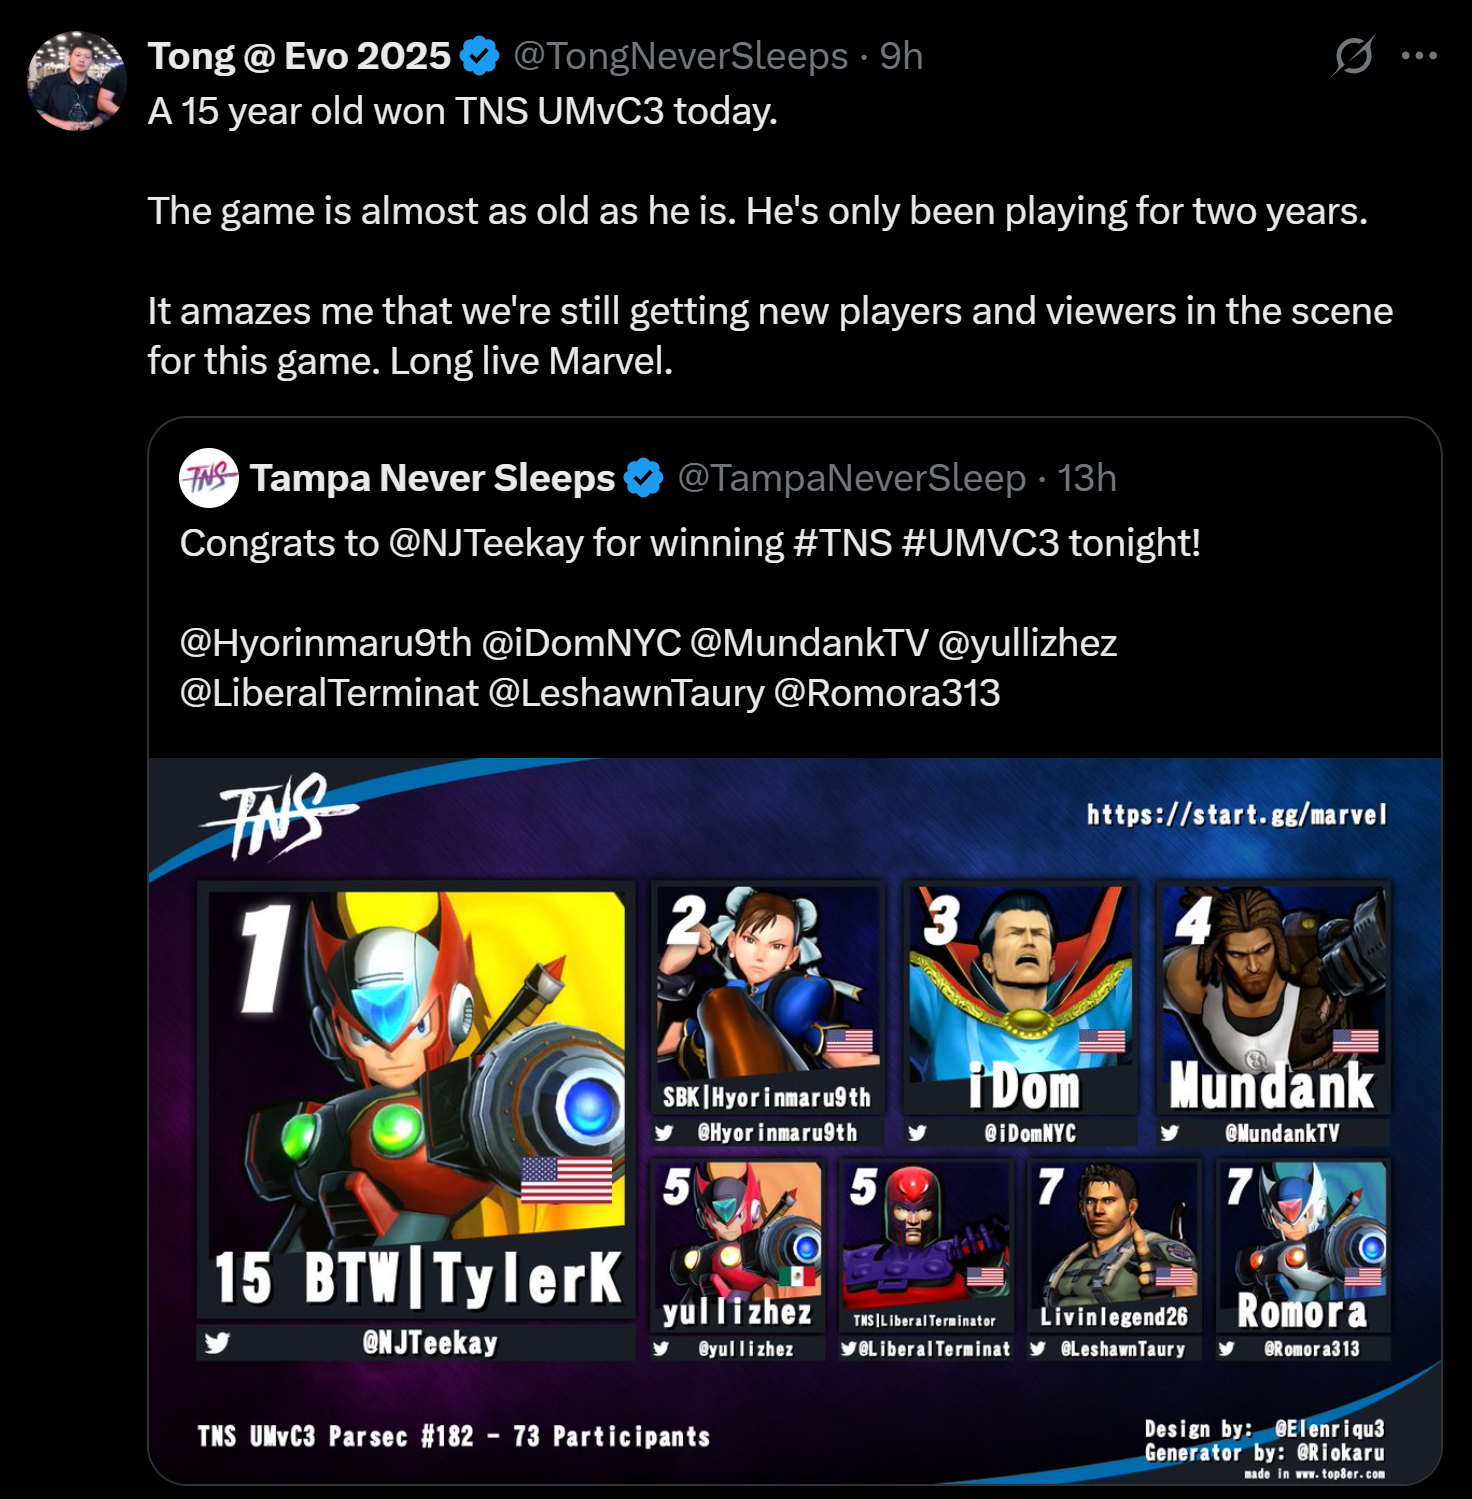This screenshot has height=1499, width=1472.
Task: Click the Tampa Never Sleeps TNS avatar
Action: pos(209,478)
